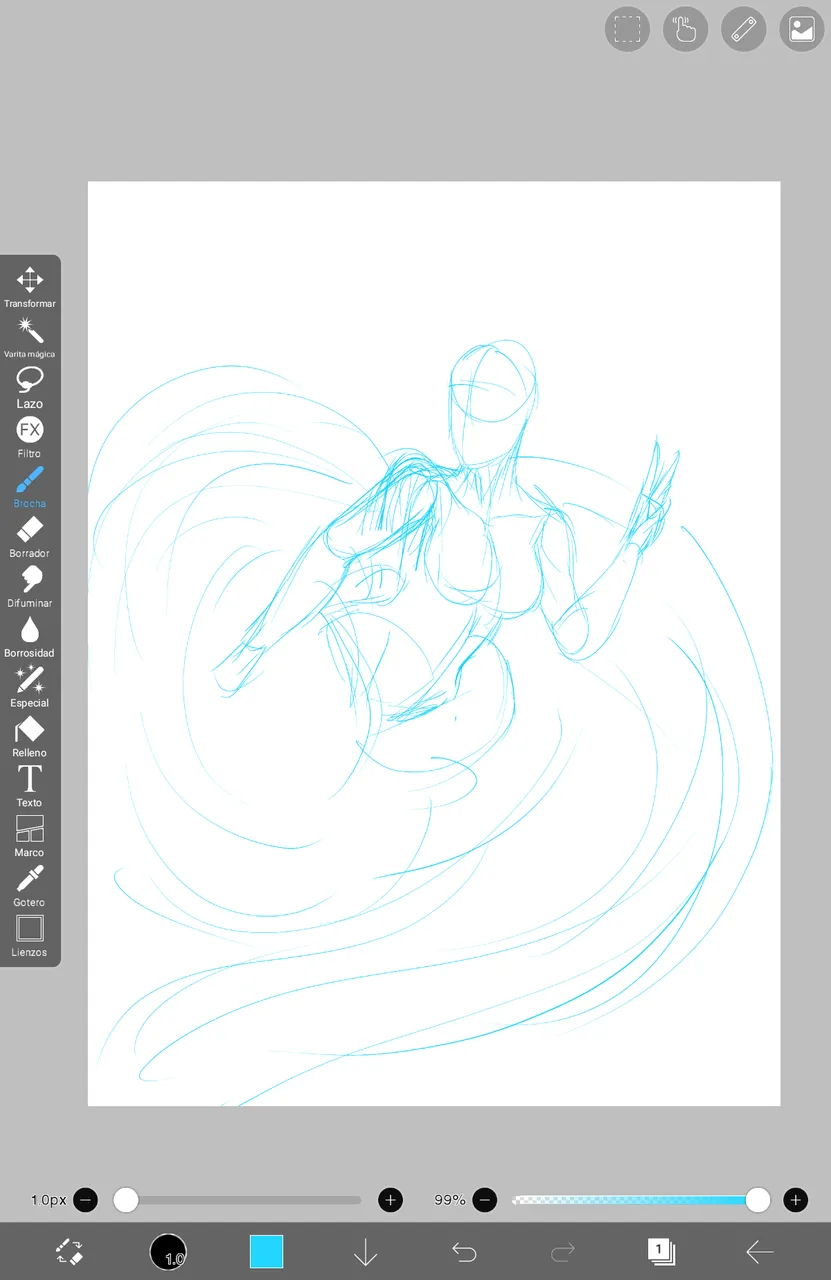Decrease brush size with minus button
831x1280 pixels.
[x=86, y=1200]
